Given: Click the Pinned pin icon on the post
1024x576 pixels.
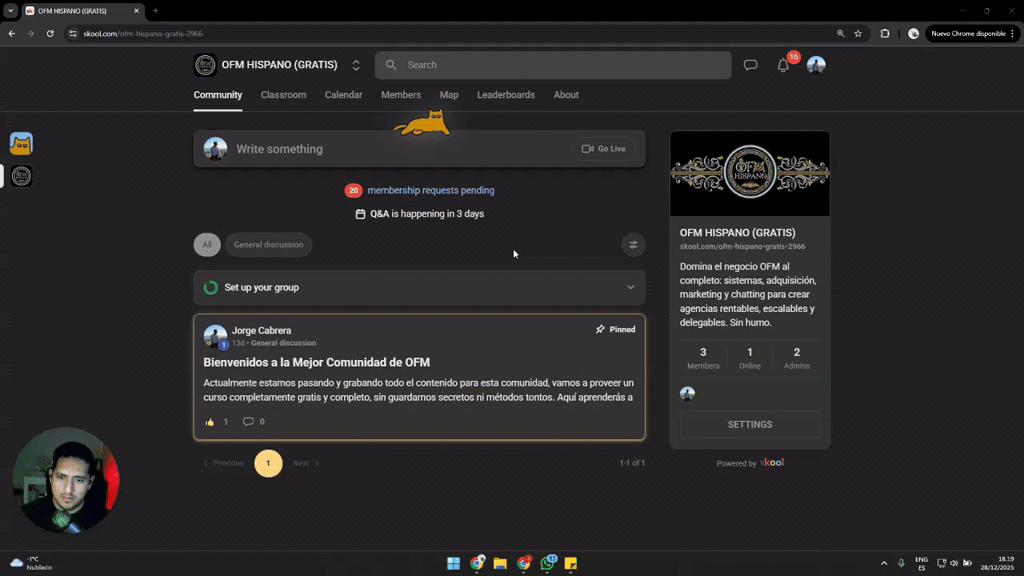Looking at the screenshot, I should [600, 329].
